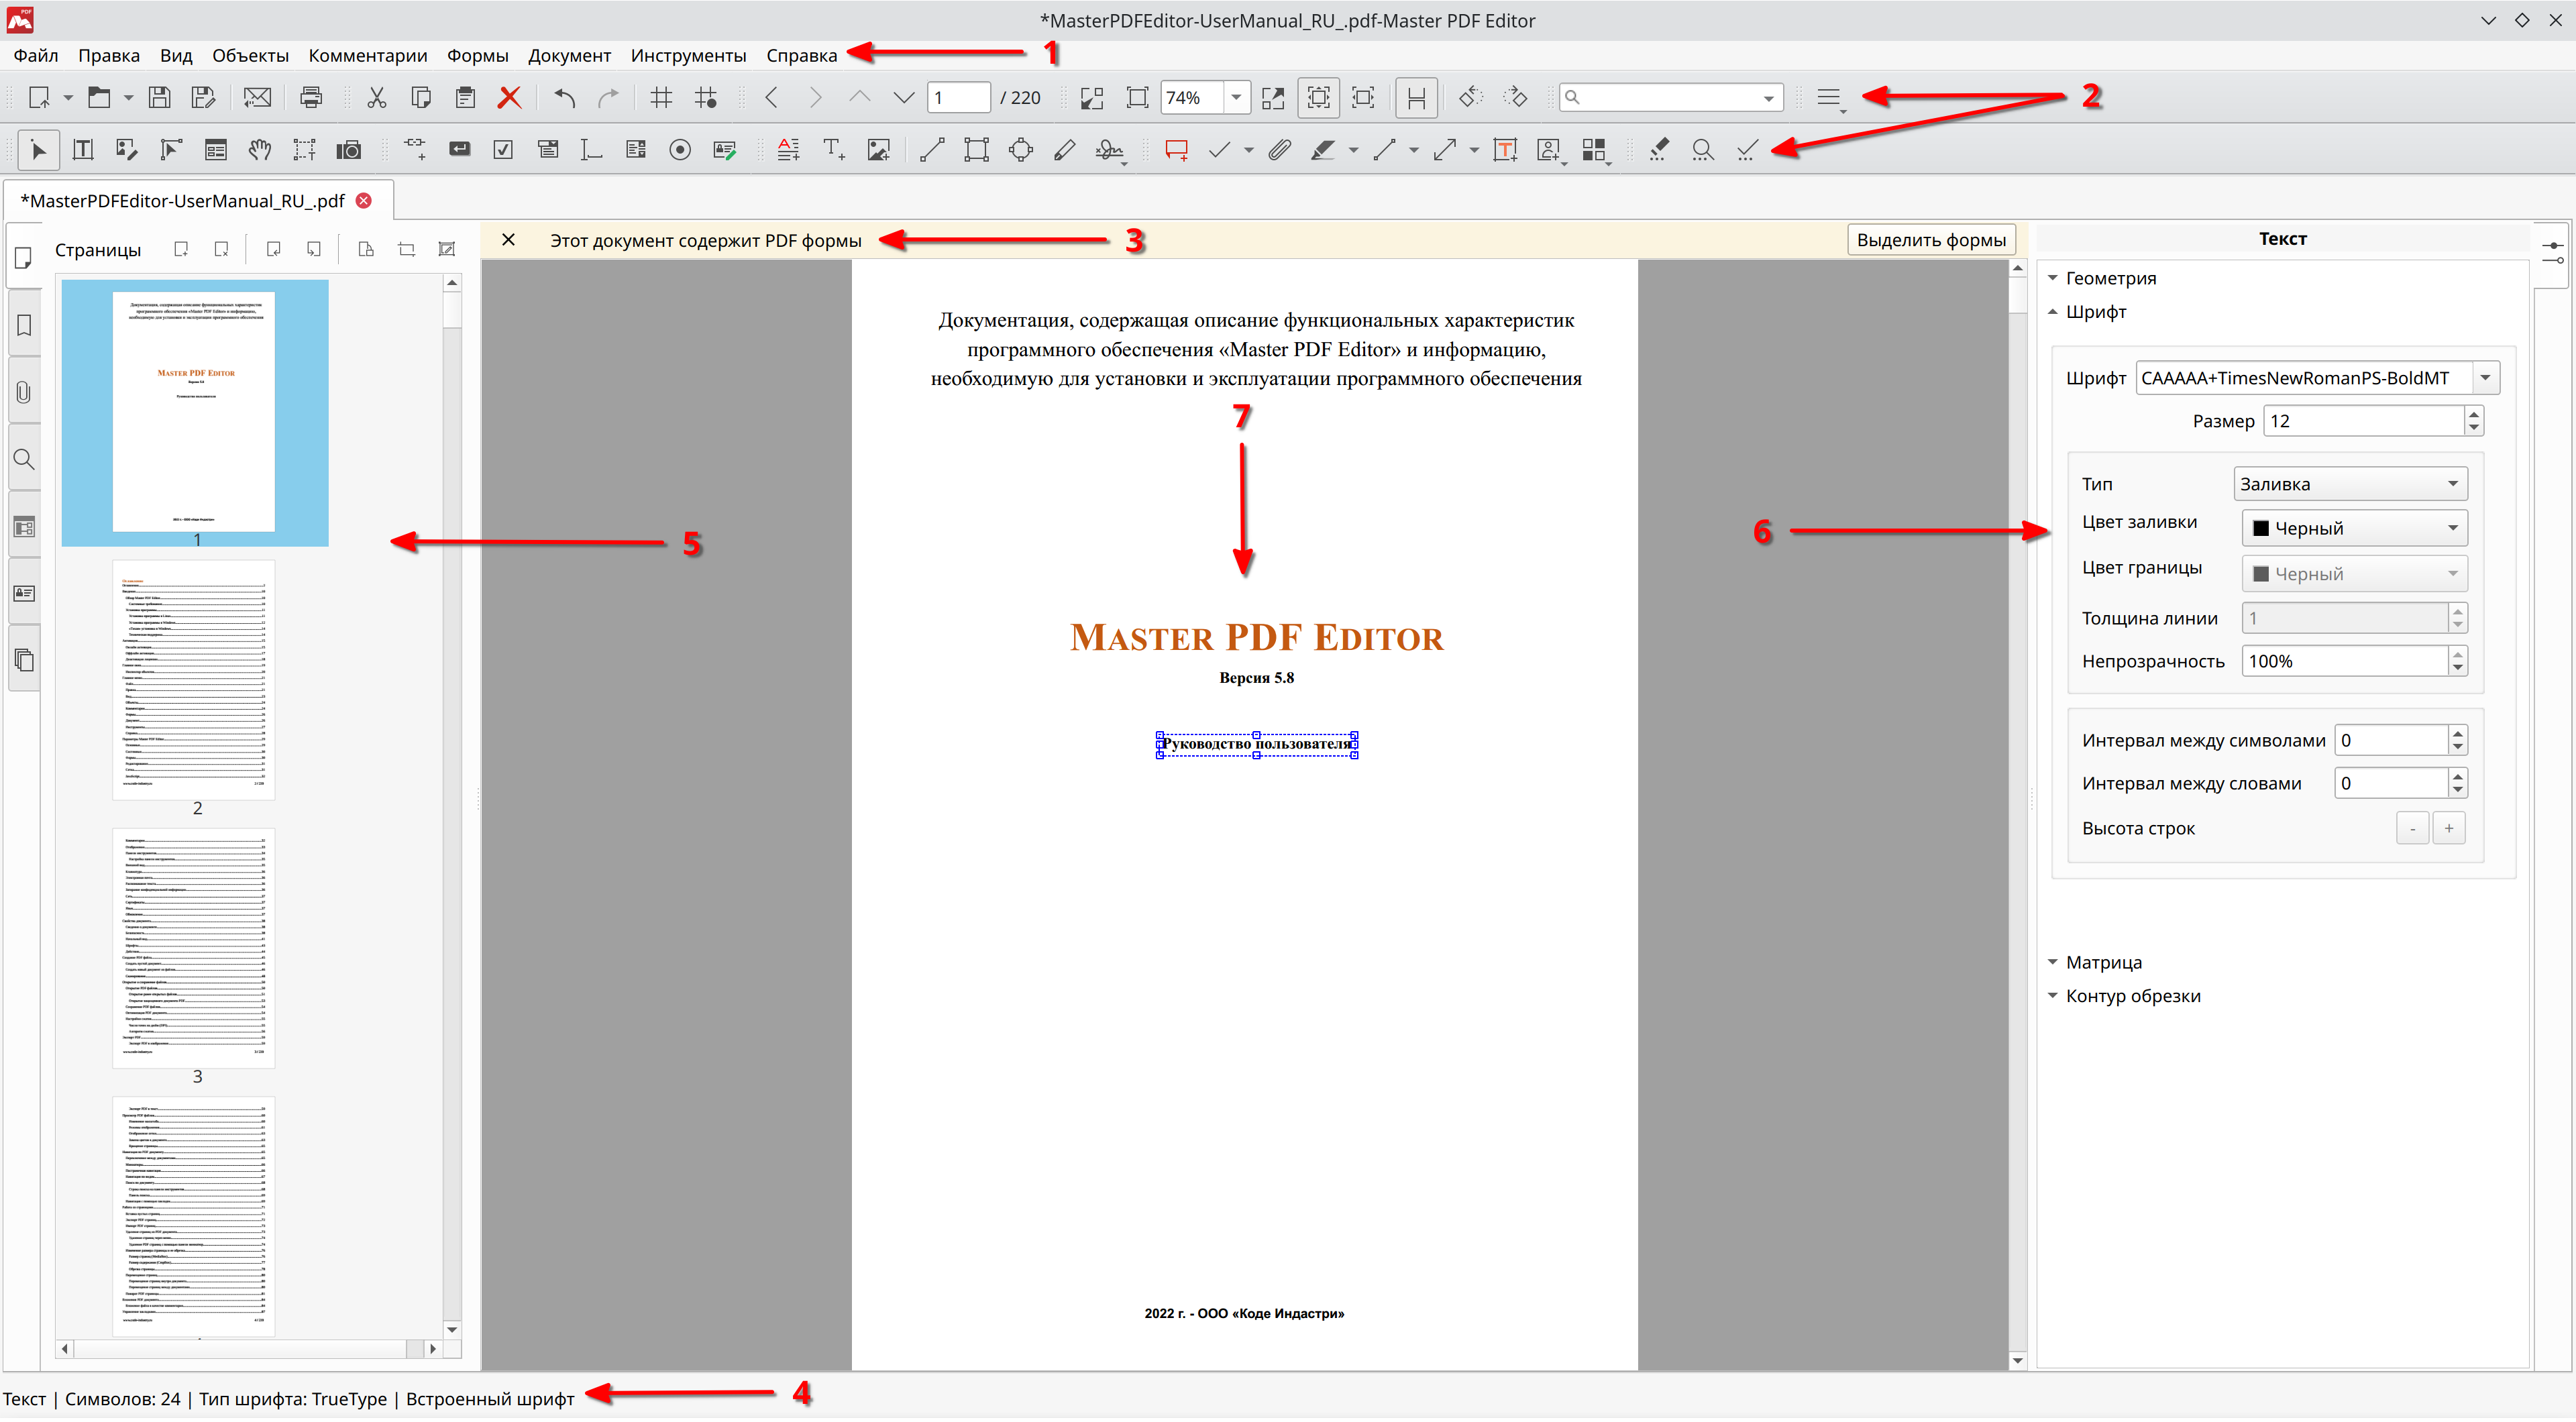The image size is (2576, 1422).
Task: Click the Выделить формы button
Action: coord(1931,240)
